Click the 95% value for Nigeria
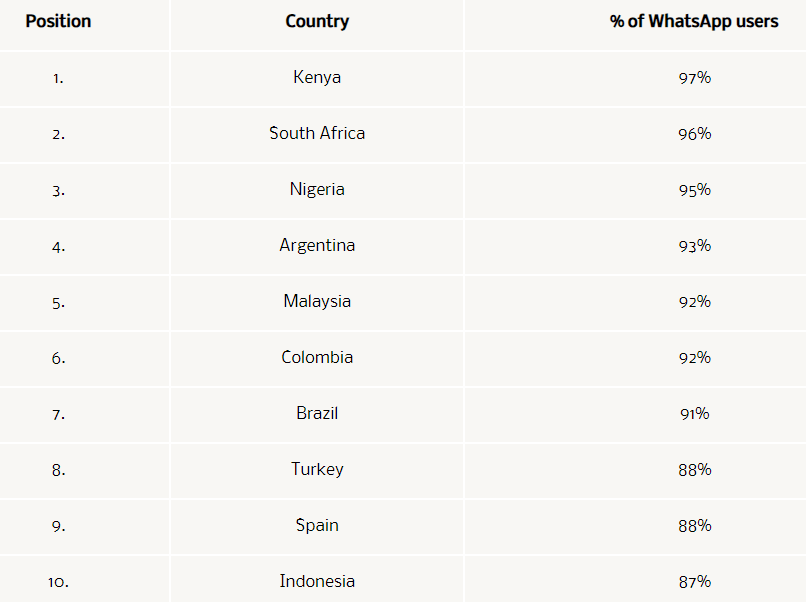 694,189
